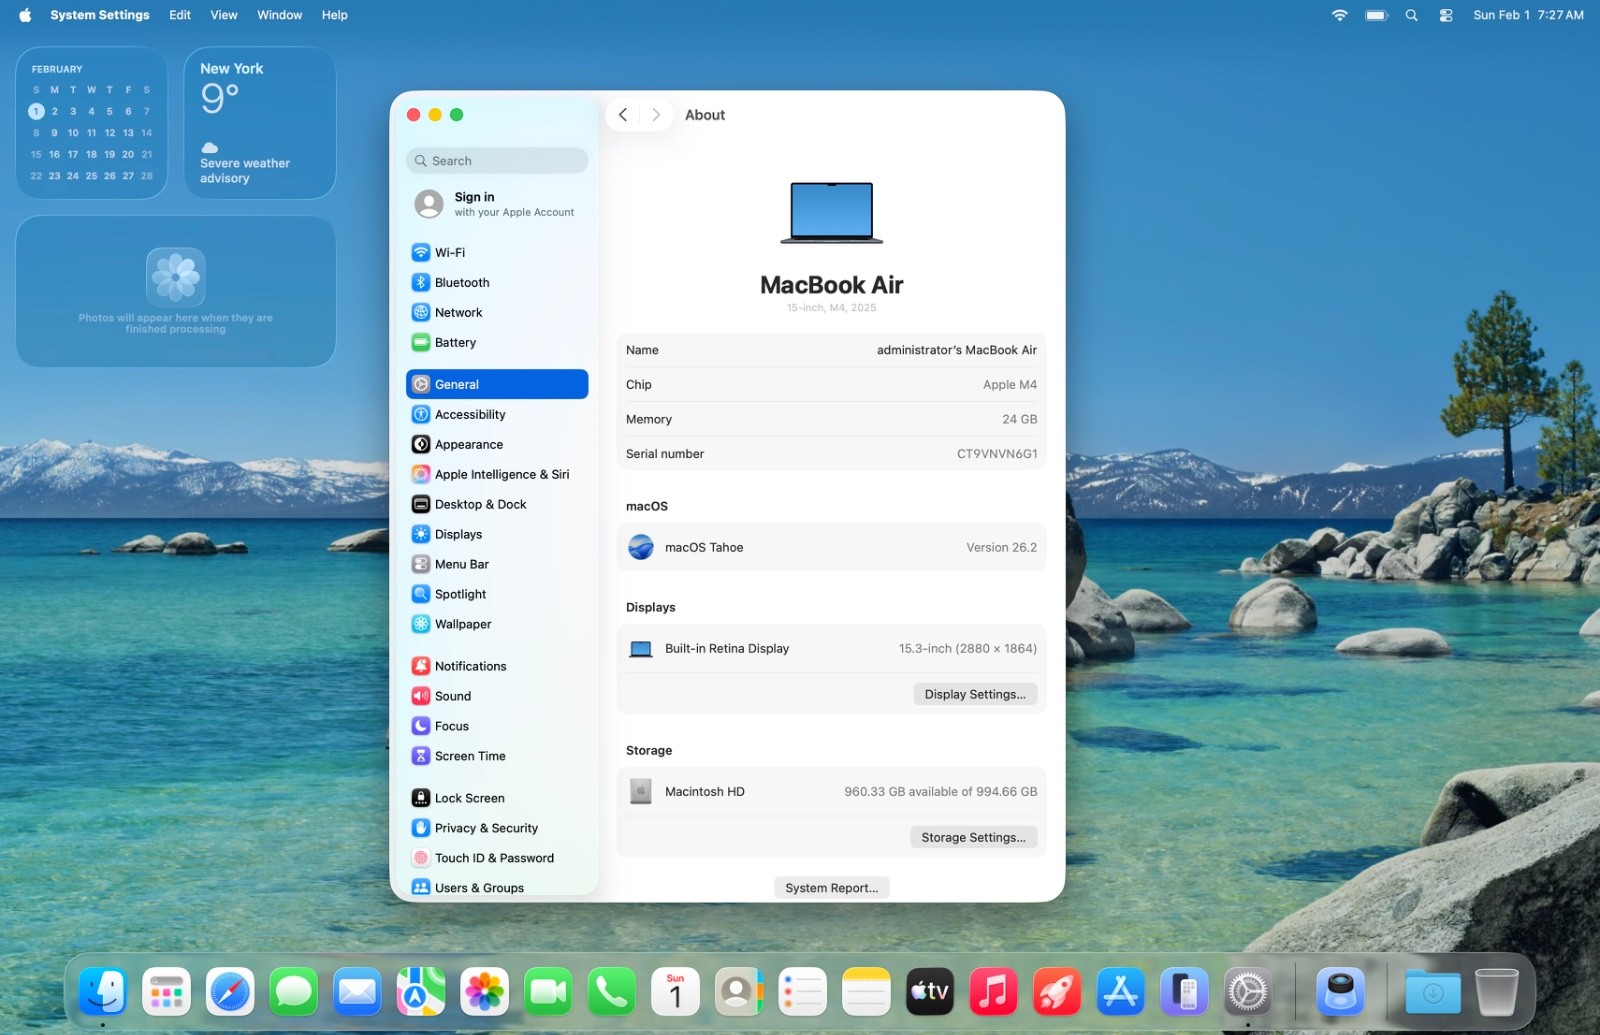The image size is (1600, 1035).
Task: Select Focus in the sidebar
Action: pyautogui.click(x=451, y=726)
